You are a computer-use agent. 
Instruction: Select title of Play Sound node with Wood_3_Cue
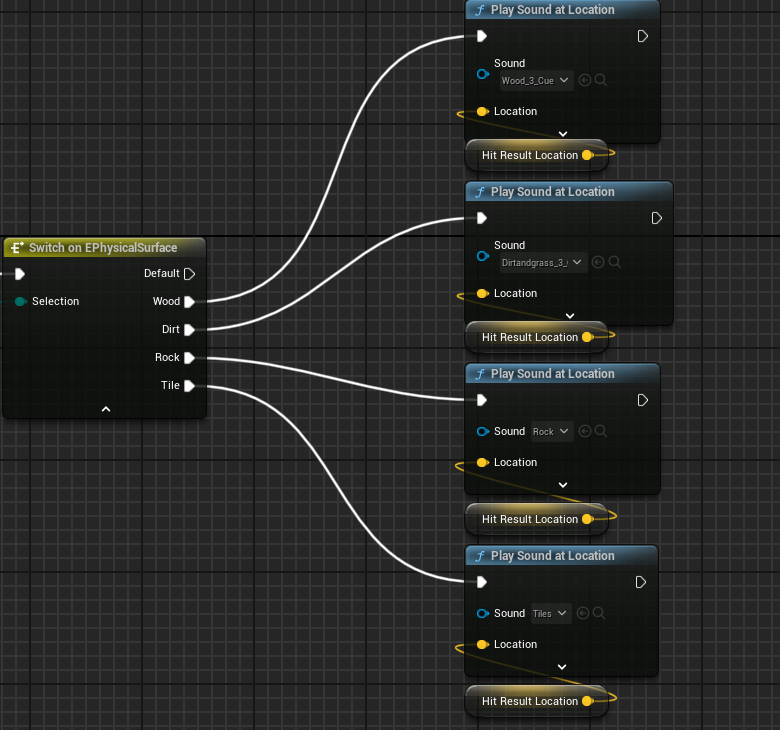click(552, 10)
